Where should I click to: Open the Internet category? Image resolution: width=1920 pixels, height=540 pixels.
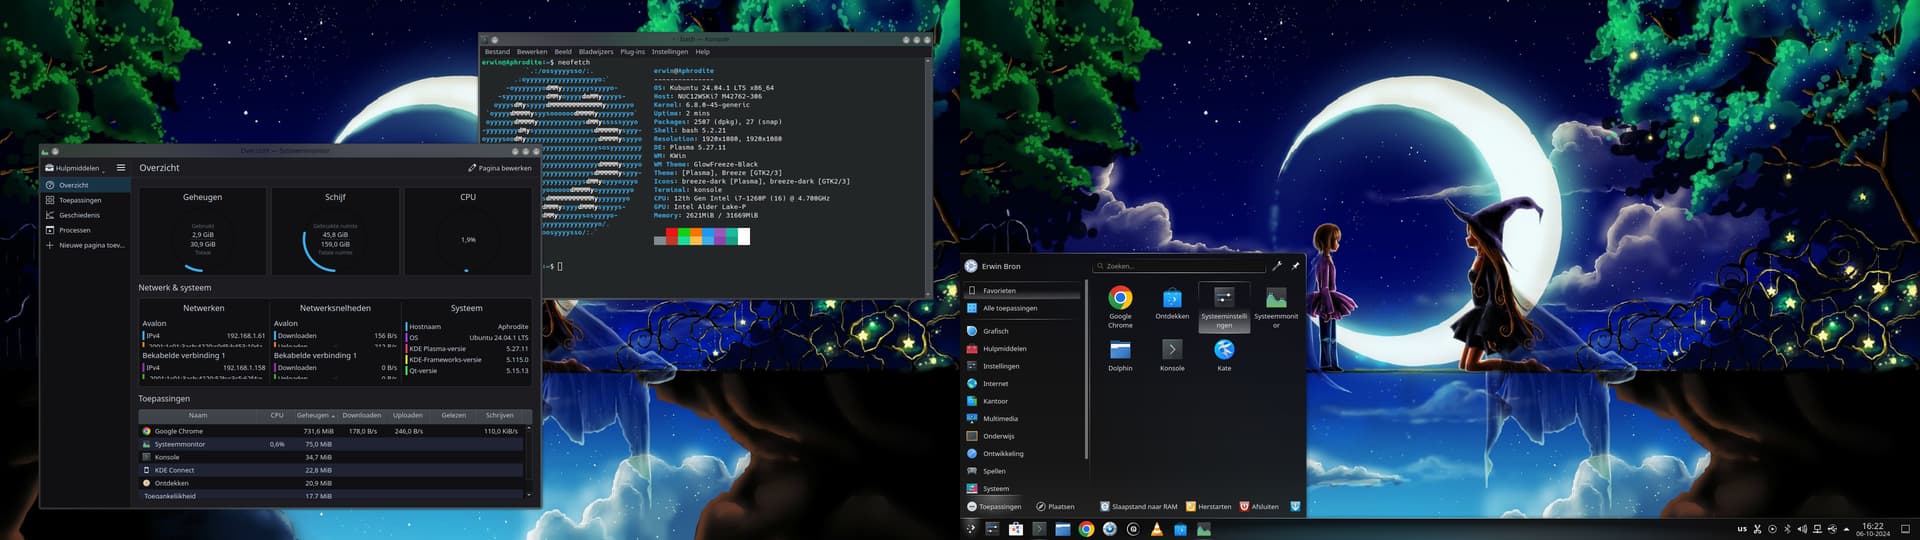1023,384
